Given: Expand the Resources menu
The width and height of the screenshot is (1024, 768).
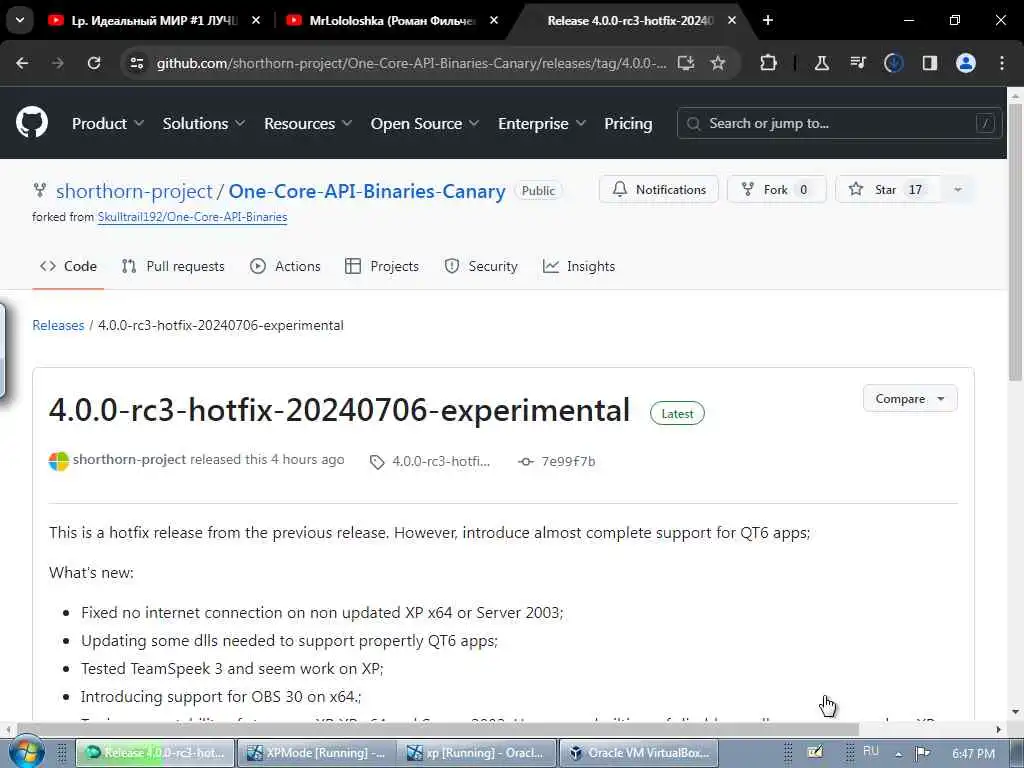Looking at the screenshot, I should point(308,123).
